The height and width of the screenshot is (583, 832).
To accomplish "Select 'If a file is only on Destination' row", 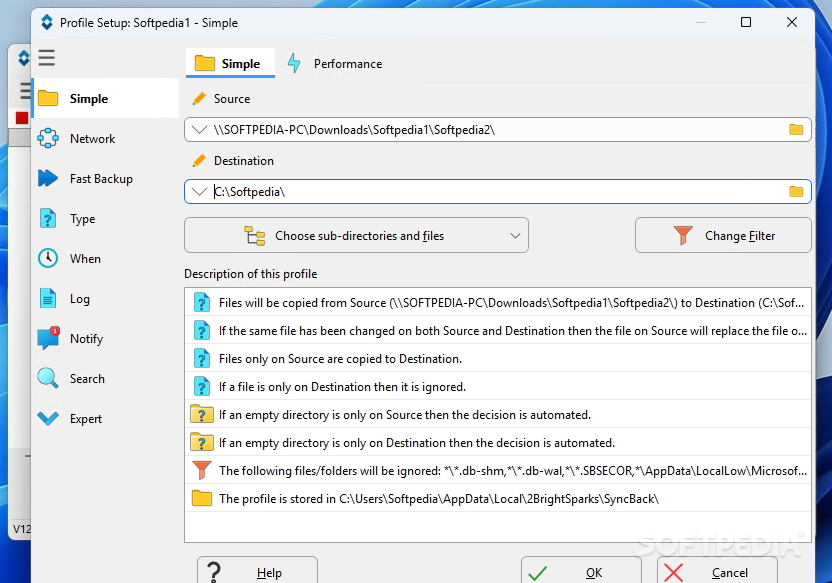I will pyautogui.click(x=498, y=387).
